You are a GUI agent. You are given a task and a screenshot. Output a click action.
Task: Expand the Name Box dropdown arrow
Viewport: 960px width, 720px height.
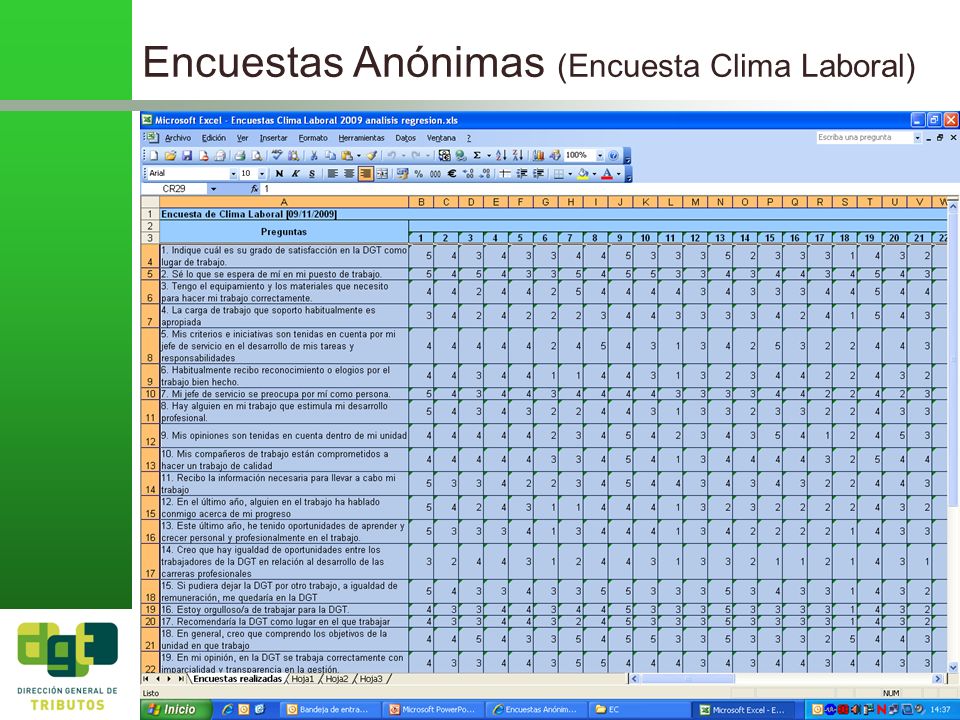coord(213,189)
